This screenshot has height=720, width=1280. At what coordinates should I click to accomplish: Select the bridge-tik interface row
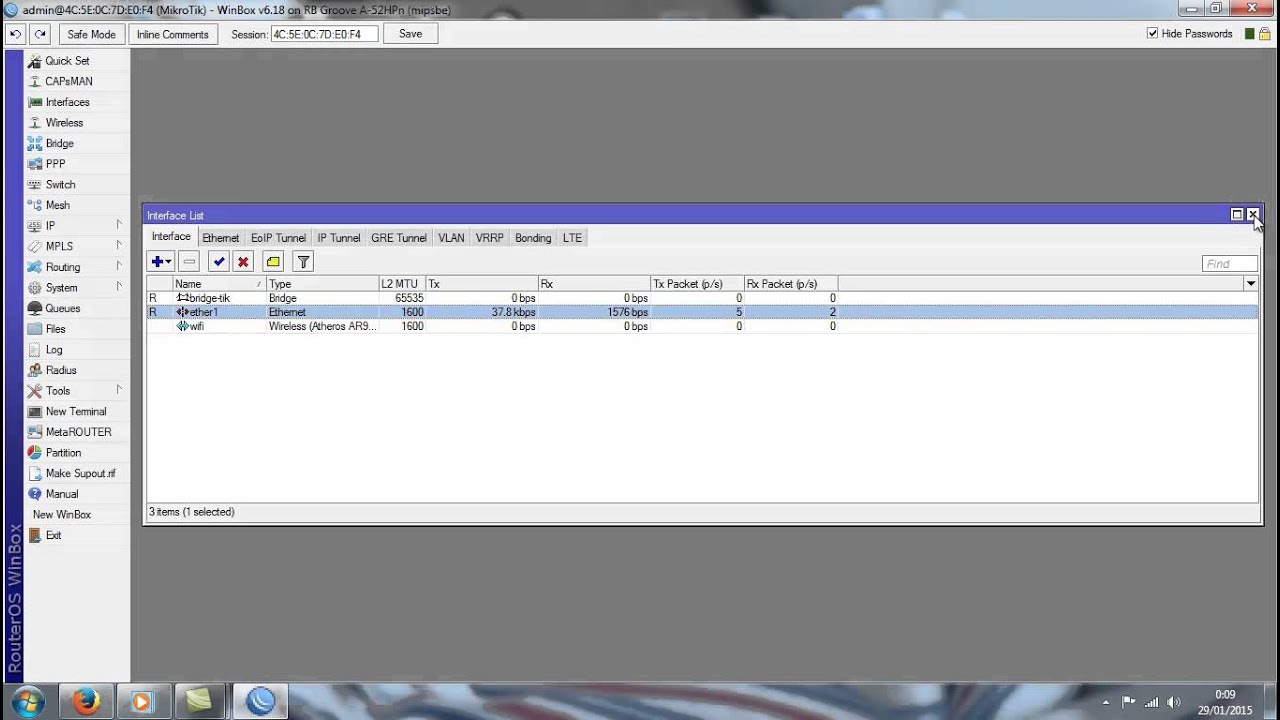[x=702, y=298]
